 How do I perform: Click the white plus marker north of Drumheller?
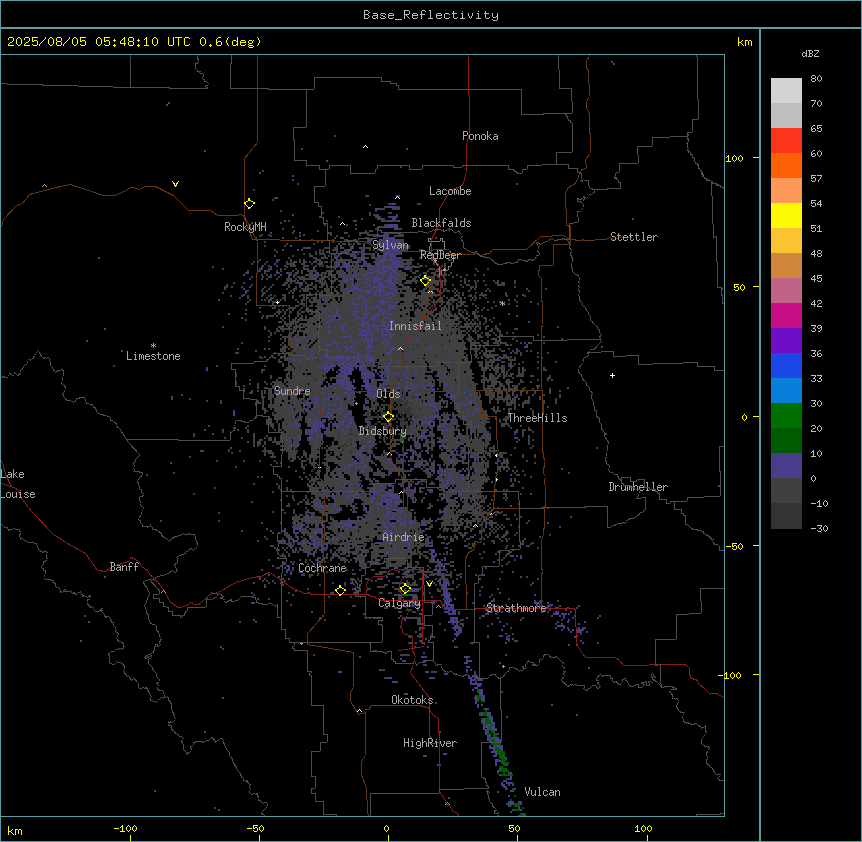[x=612, y=375]
